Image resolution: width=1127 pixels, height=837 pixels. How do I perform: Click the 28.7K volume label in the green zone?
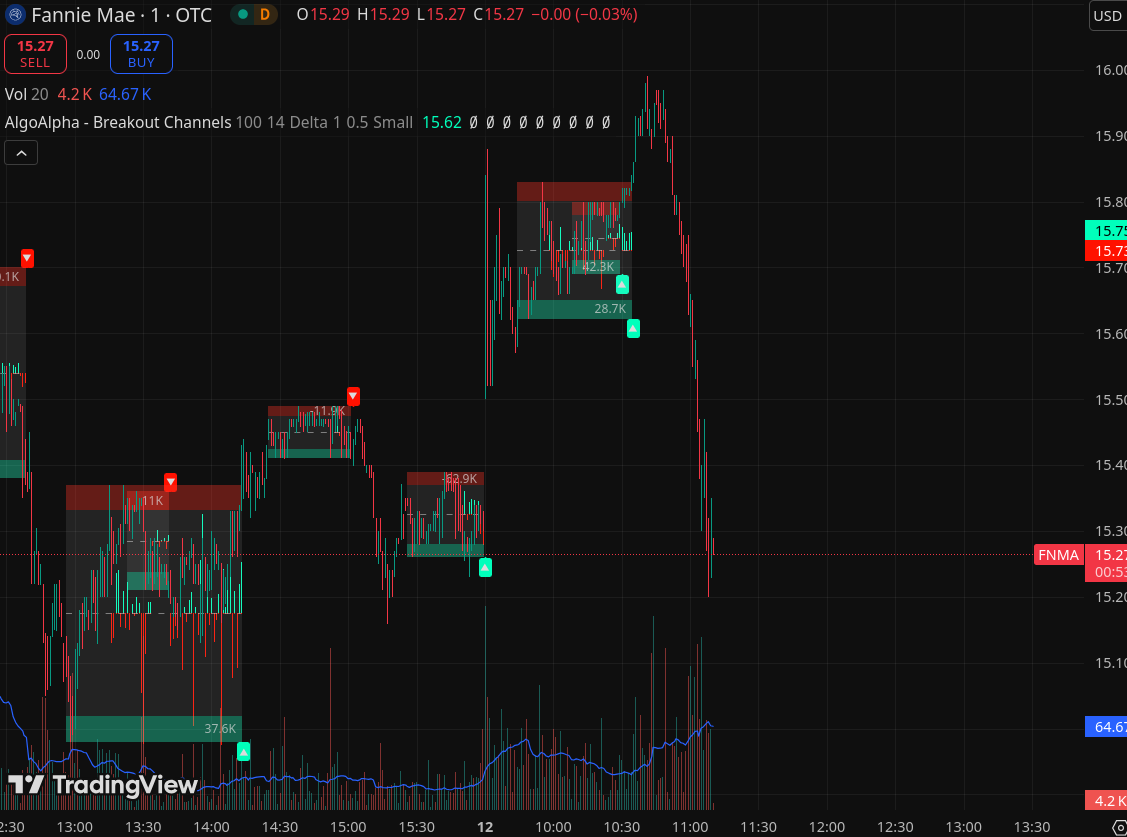[610, 309]
